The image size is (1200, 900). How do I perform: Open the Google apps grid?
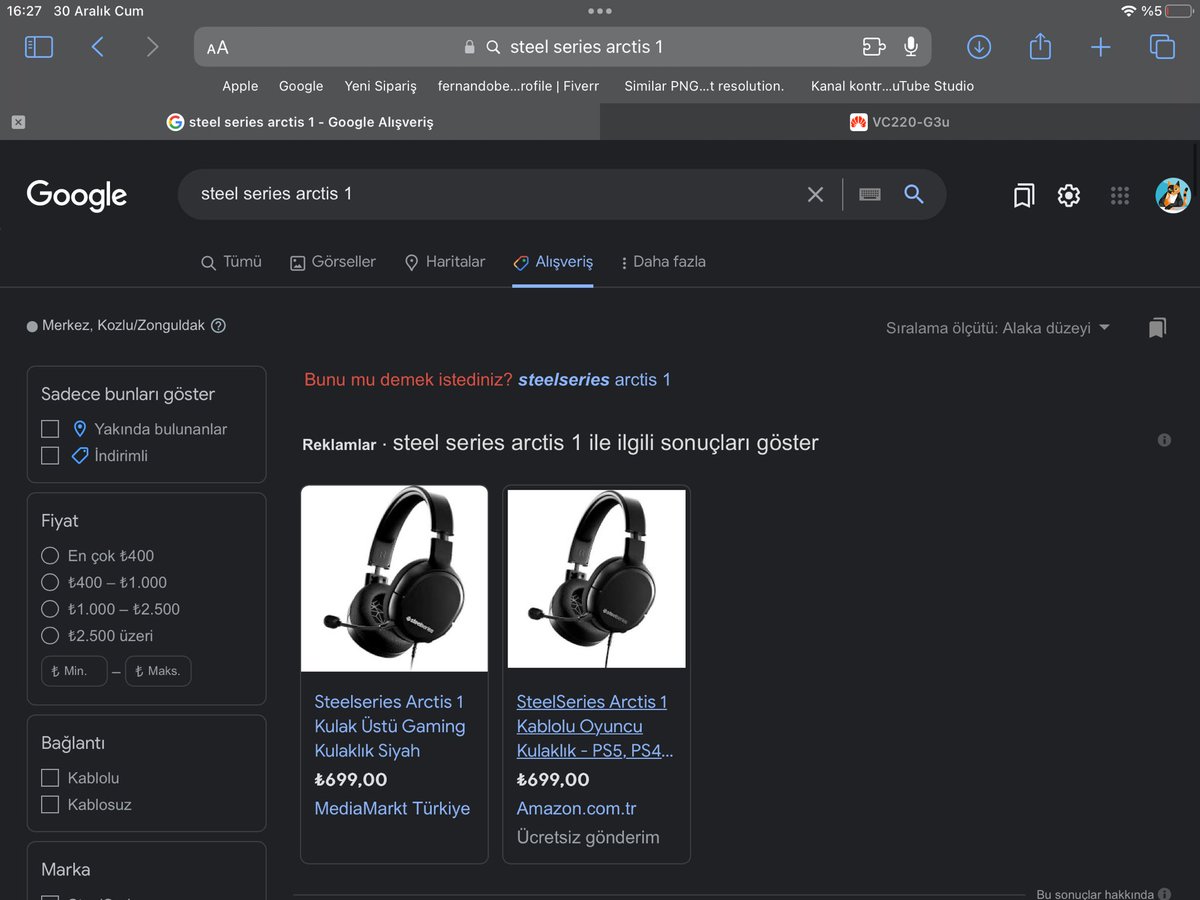pos(1120,195)
